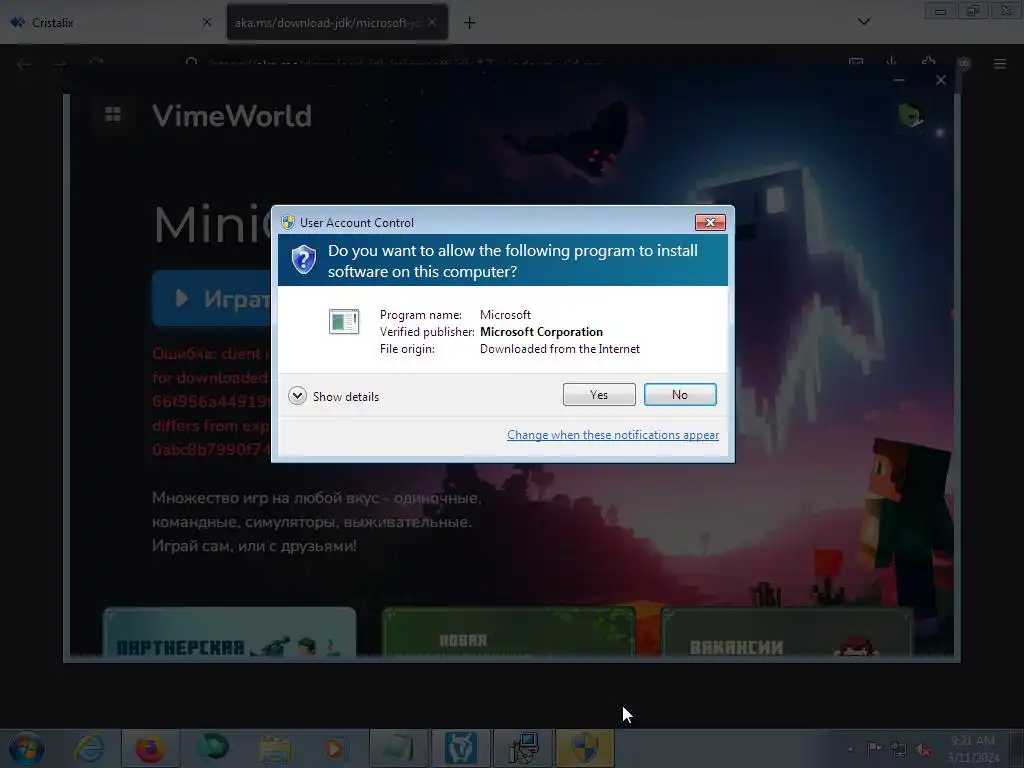
Task: Open the Вакансии banner card
Action: coord(787,632)
